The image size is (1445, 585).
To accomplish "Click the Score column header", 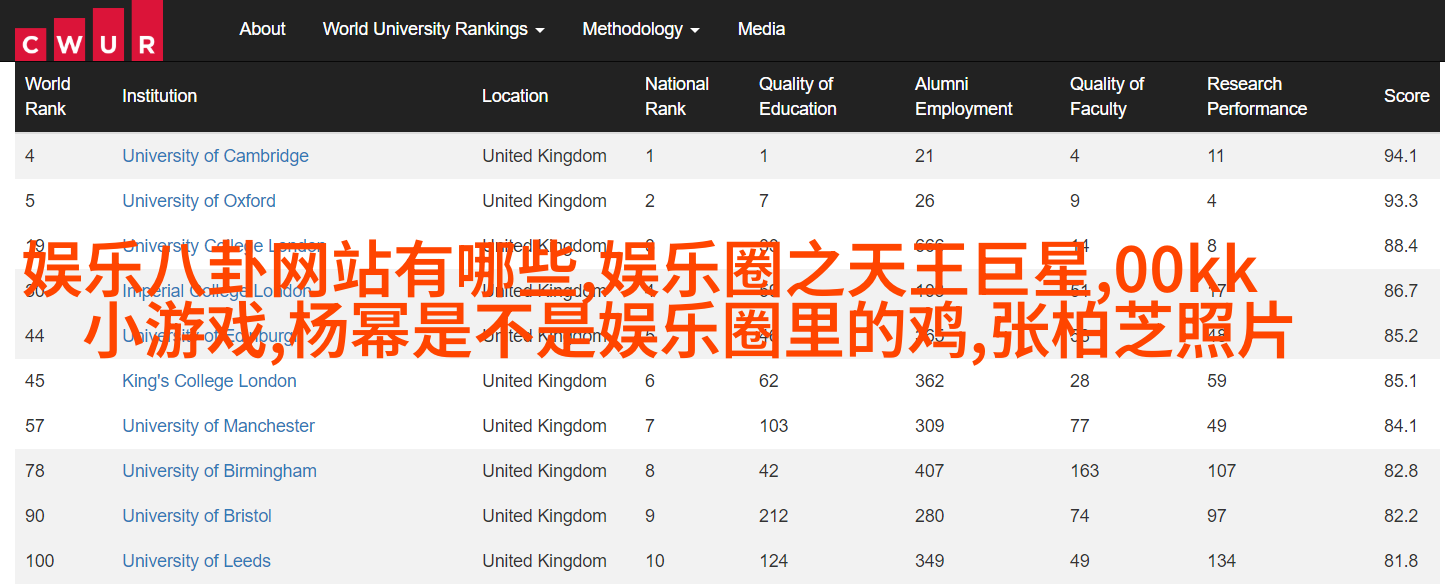I will 1406,96.
